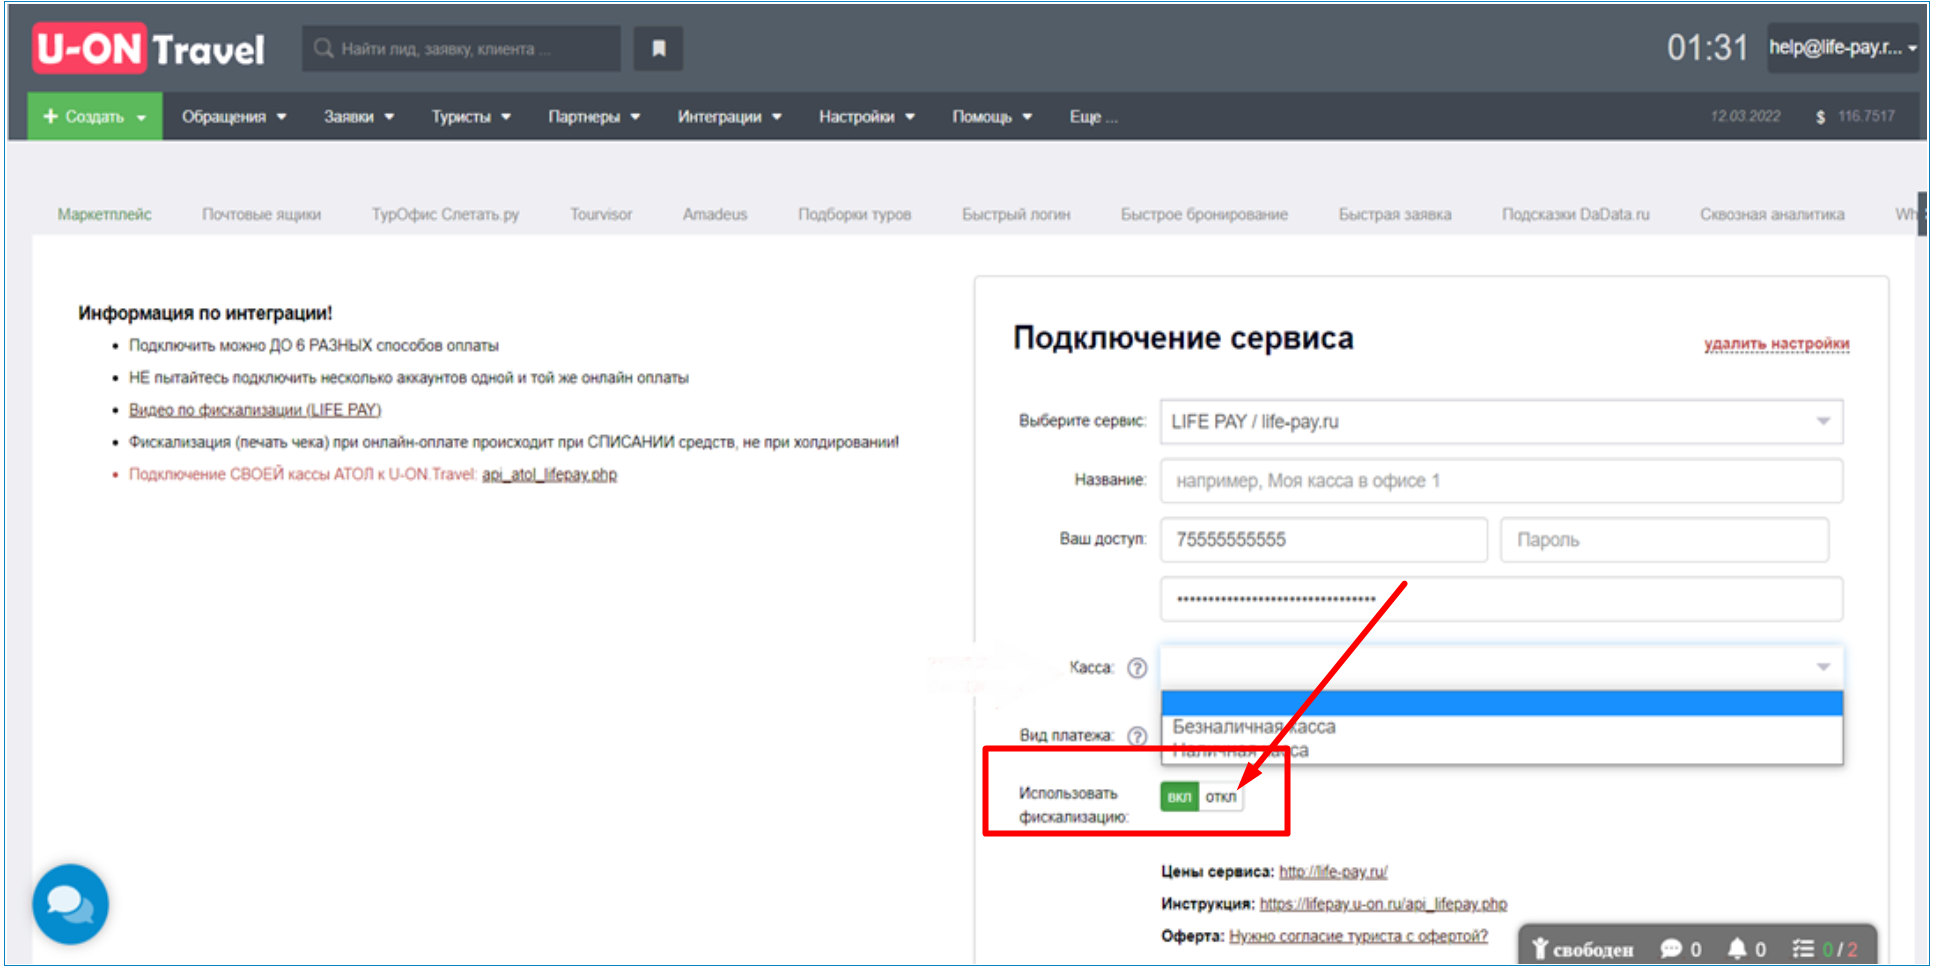Switch to Подборки туров tab

[x=855, y=214]
